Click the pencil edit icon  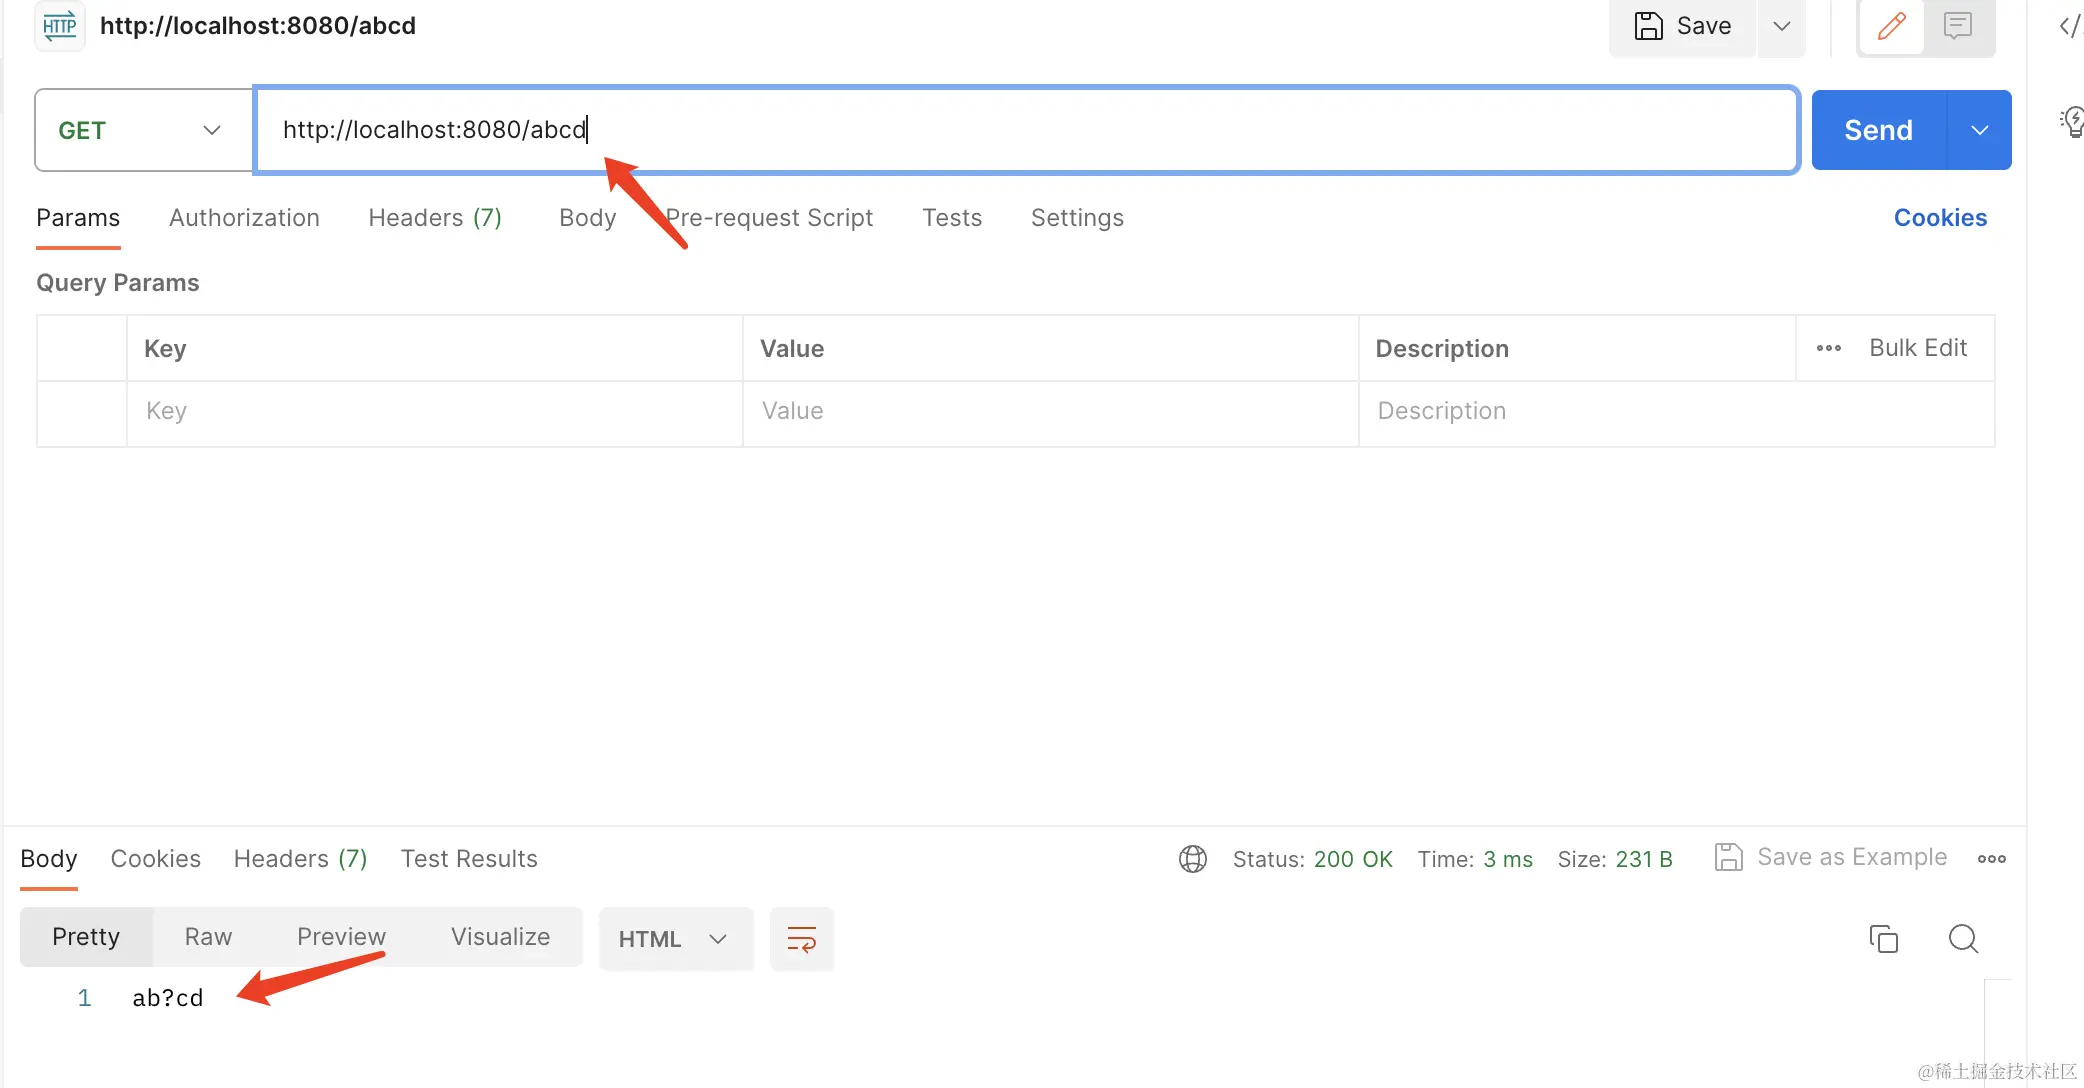click(1891, 26)
